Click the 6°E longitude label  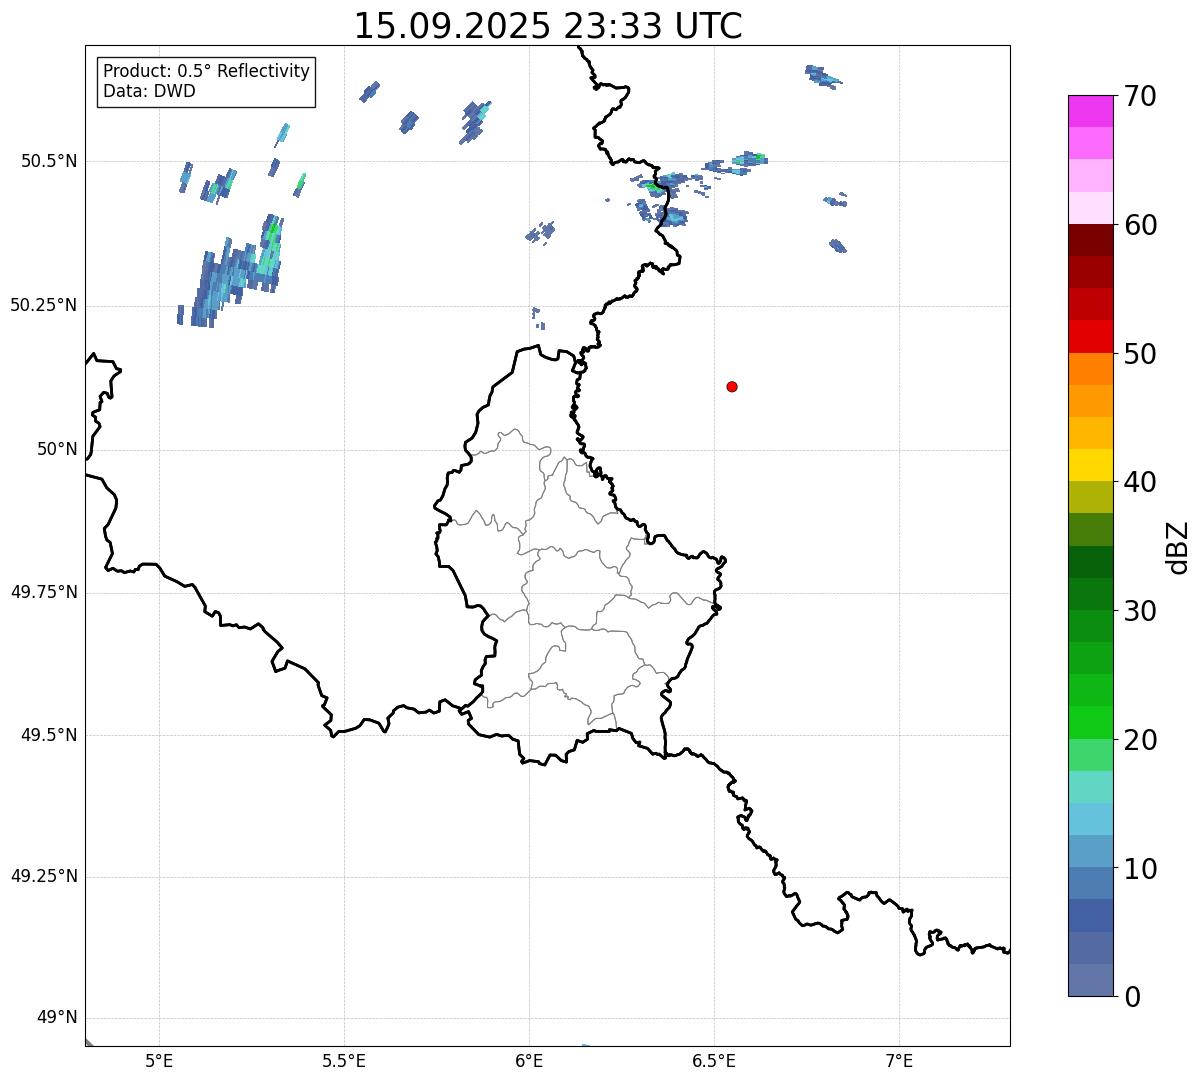coord(529,1060)
